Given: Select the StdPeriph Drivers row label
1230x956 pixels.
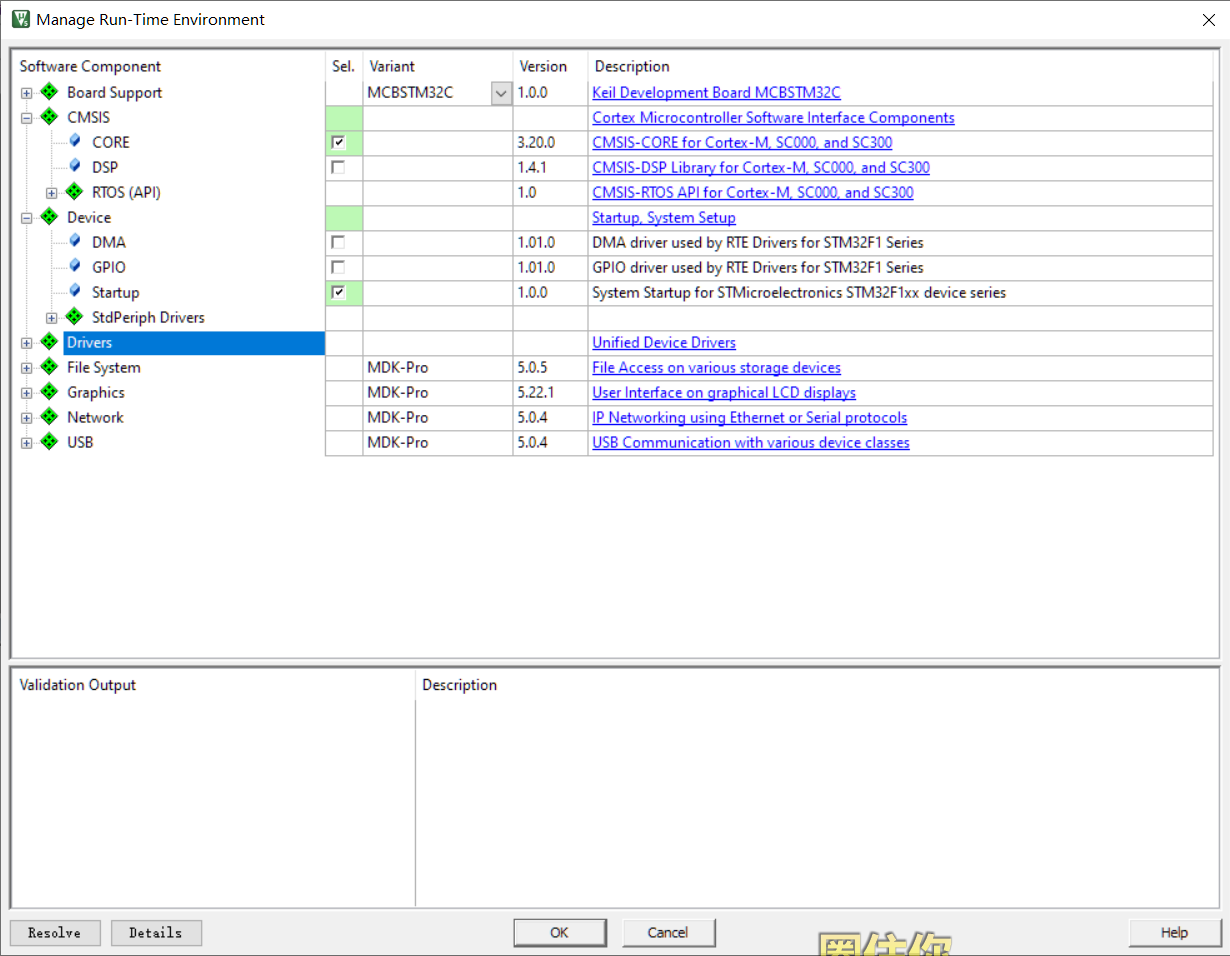Looking at the screenshot, I should pyautogui.click(x=148, y=317).
